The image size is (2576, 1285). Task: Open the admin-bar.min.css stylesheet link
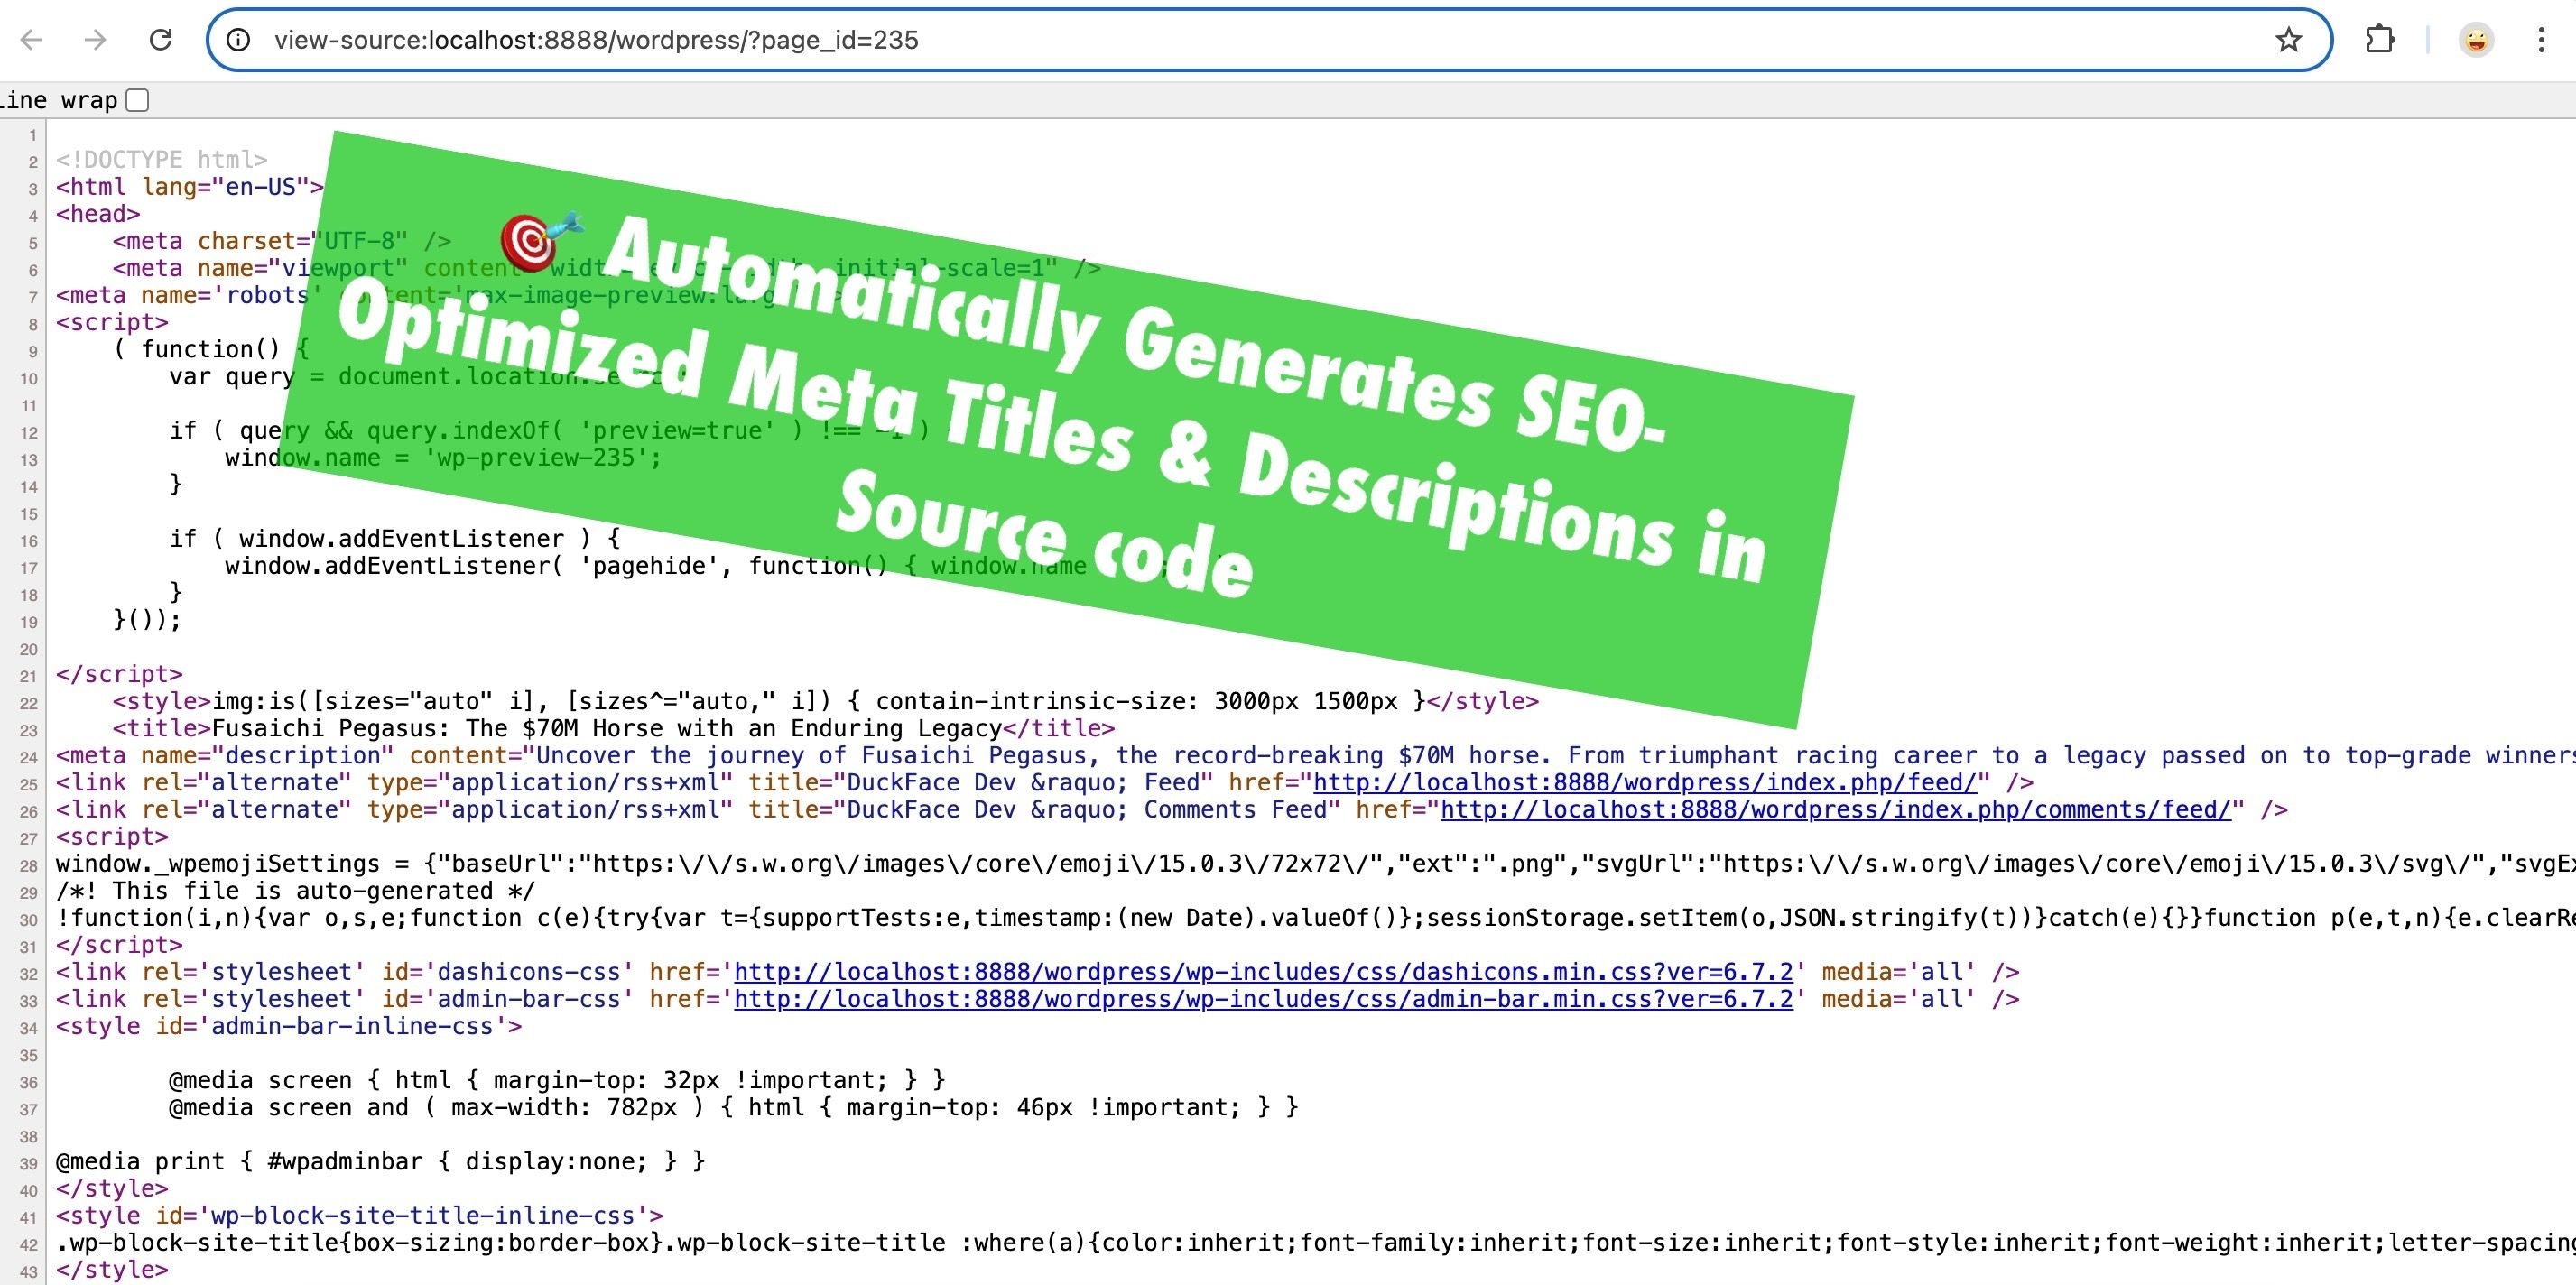point(1264,999)
